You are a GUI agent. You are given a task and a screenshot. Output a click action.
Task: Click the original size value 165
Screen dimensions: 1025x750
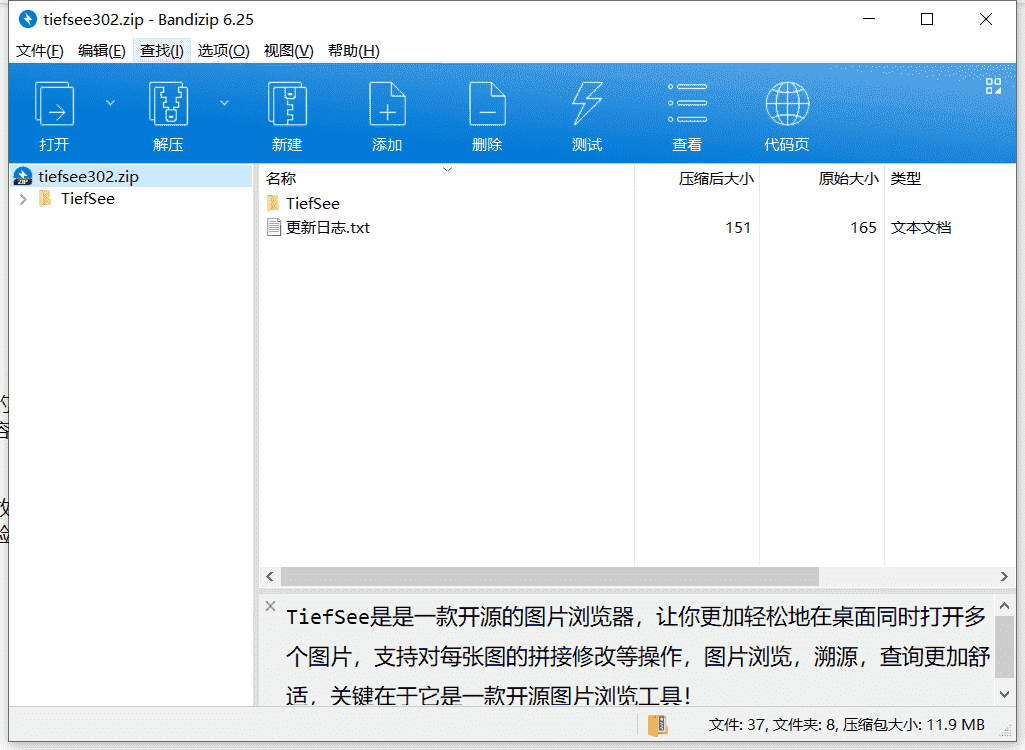coord(864,228)
